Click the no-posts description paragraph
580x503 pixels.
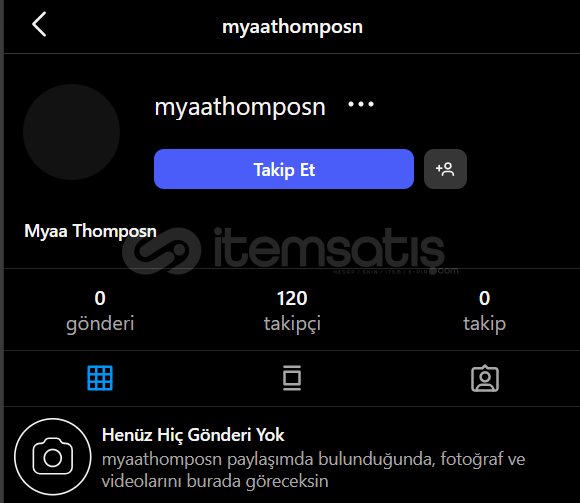click(x=313, y=470)
